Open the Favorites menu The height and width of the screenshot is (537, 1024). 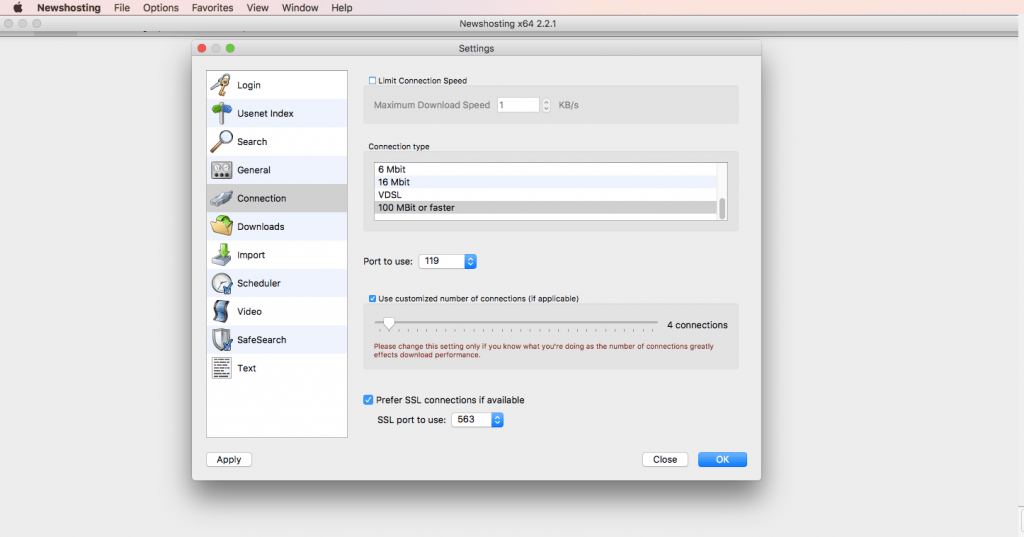[x=212, y=8]
